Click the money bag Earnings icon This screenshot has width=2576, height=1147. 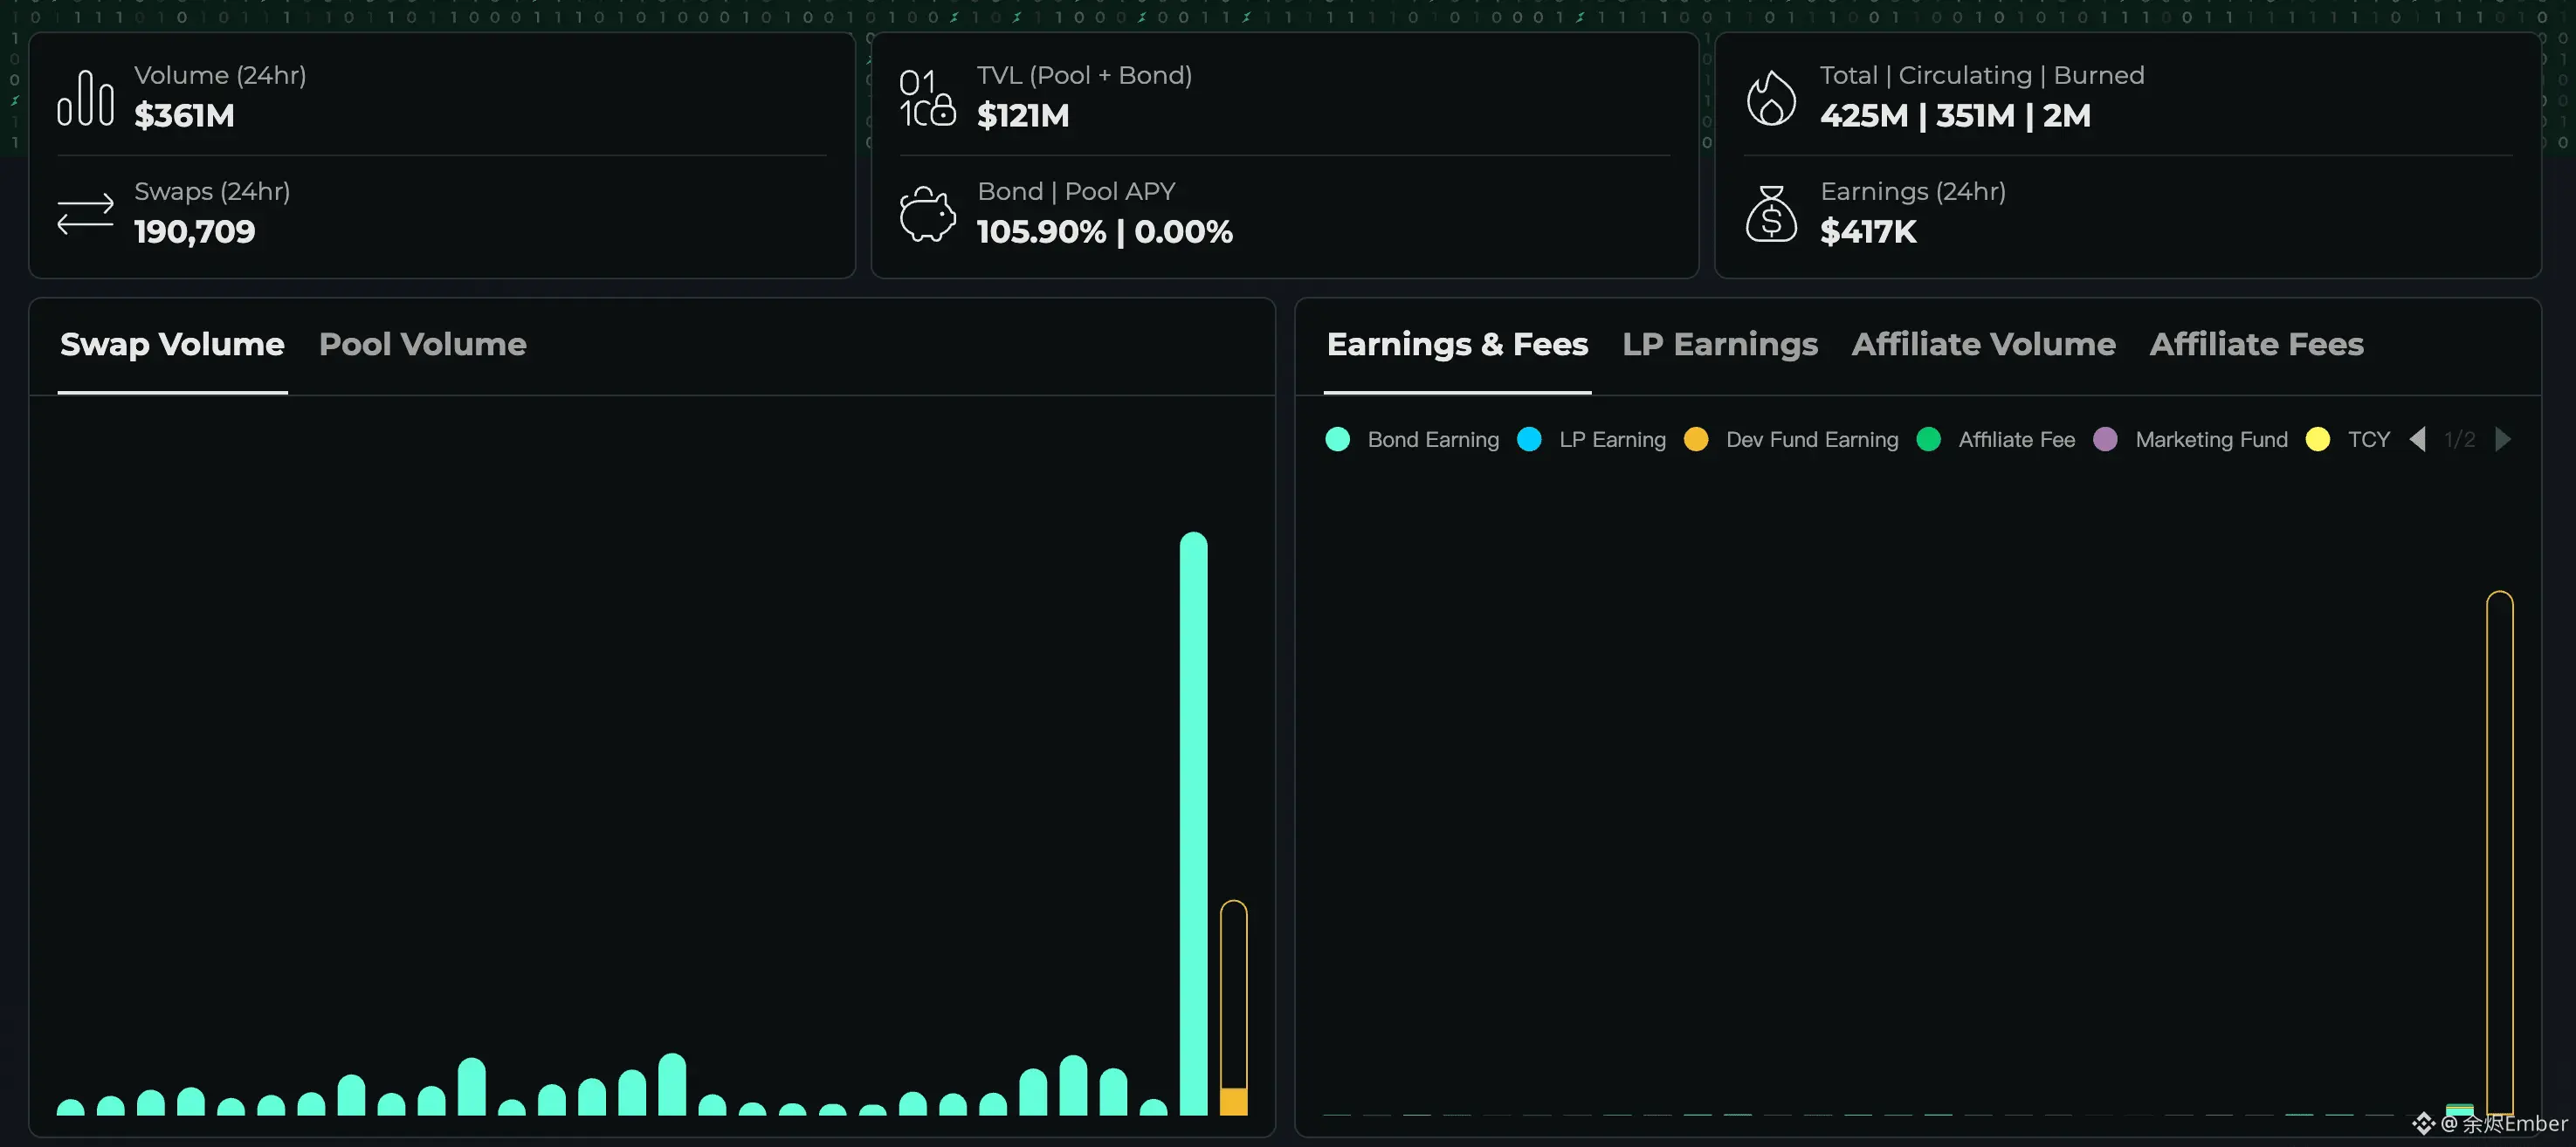[x=1770, y=213]
